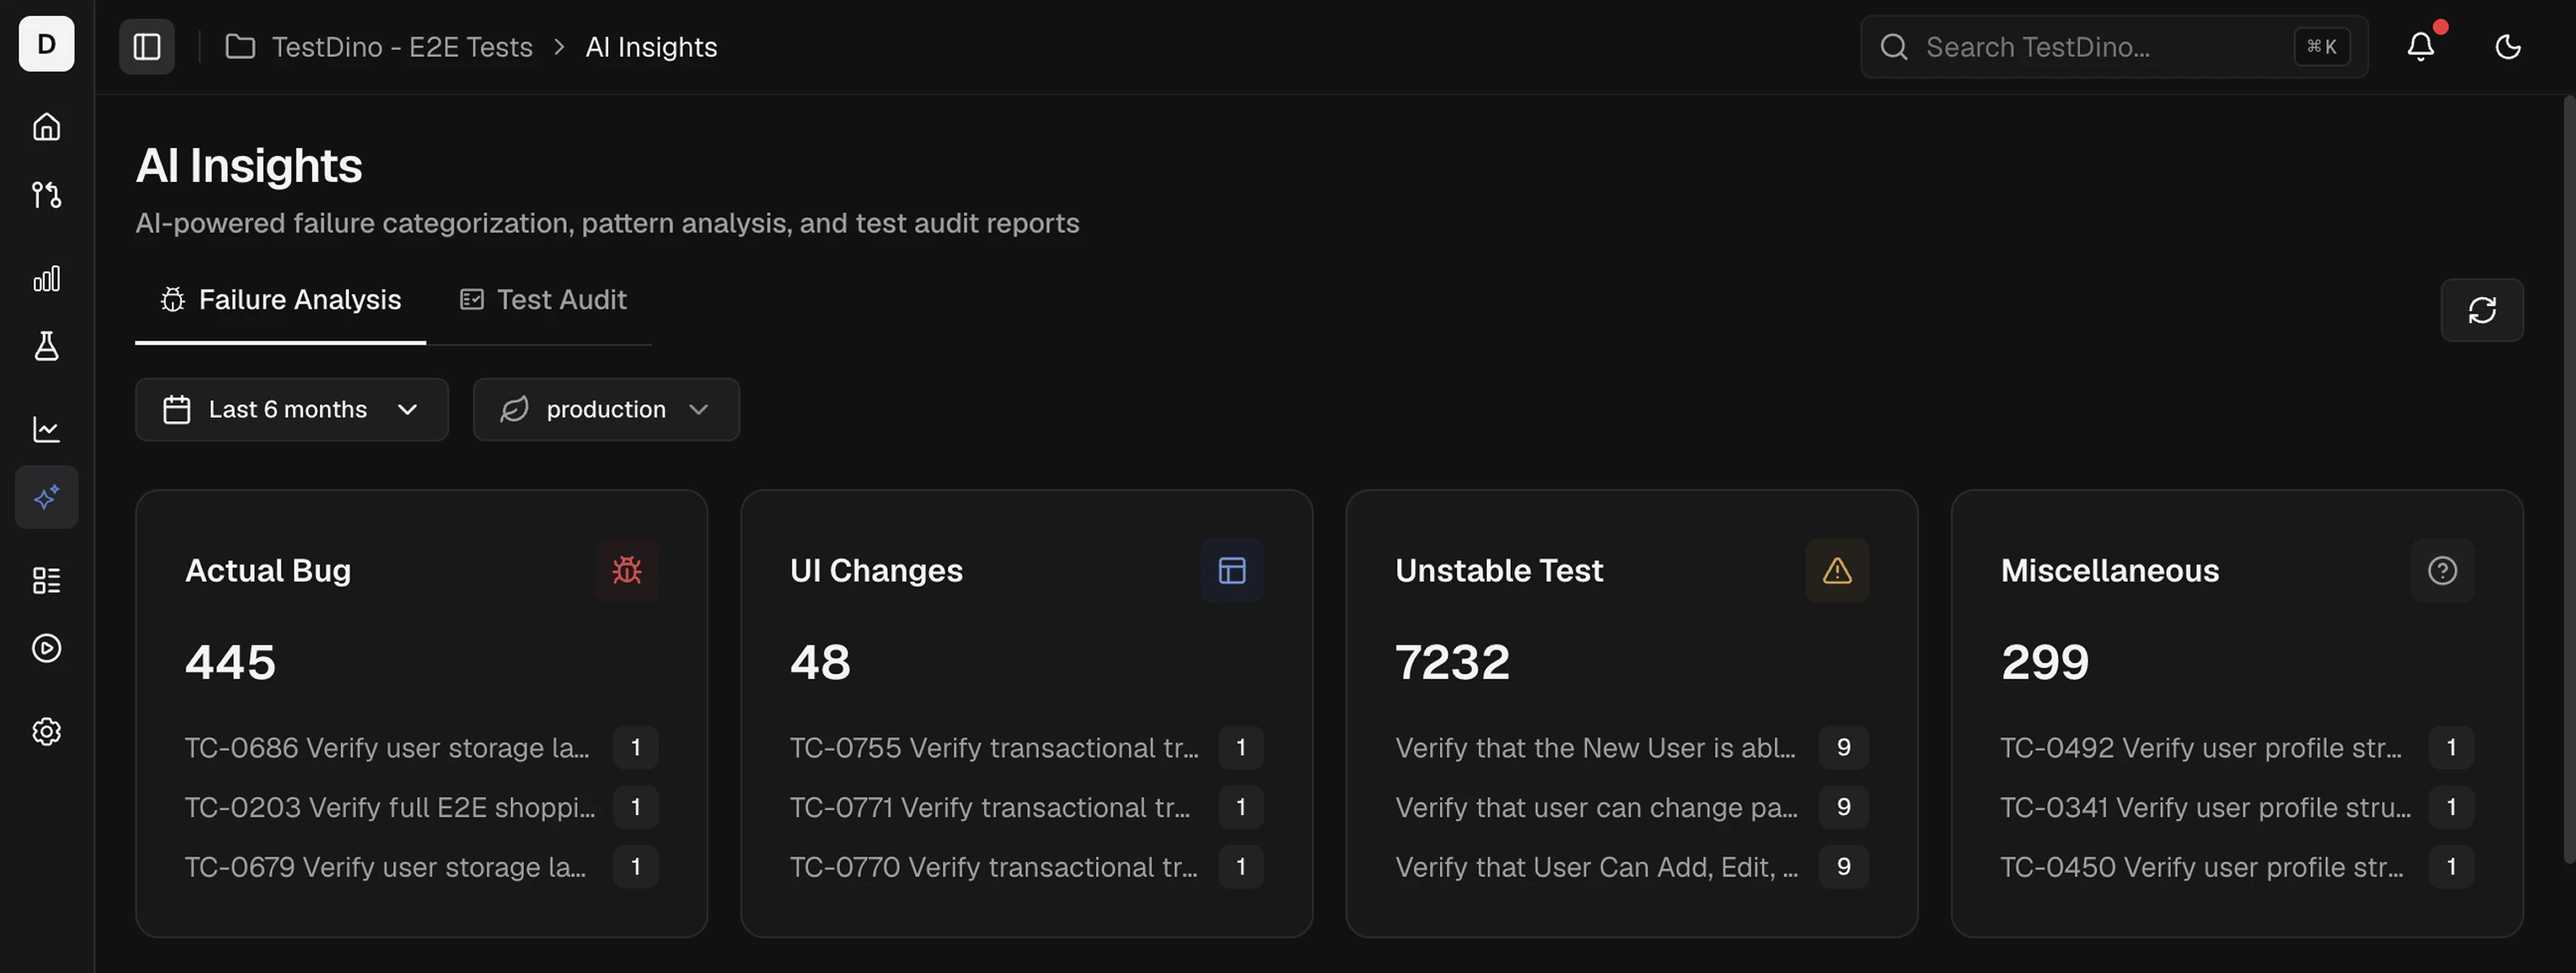Click folder icon in breadcrumb

[x=240, y=46]
